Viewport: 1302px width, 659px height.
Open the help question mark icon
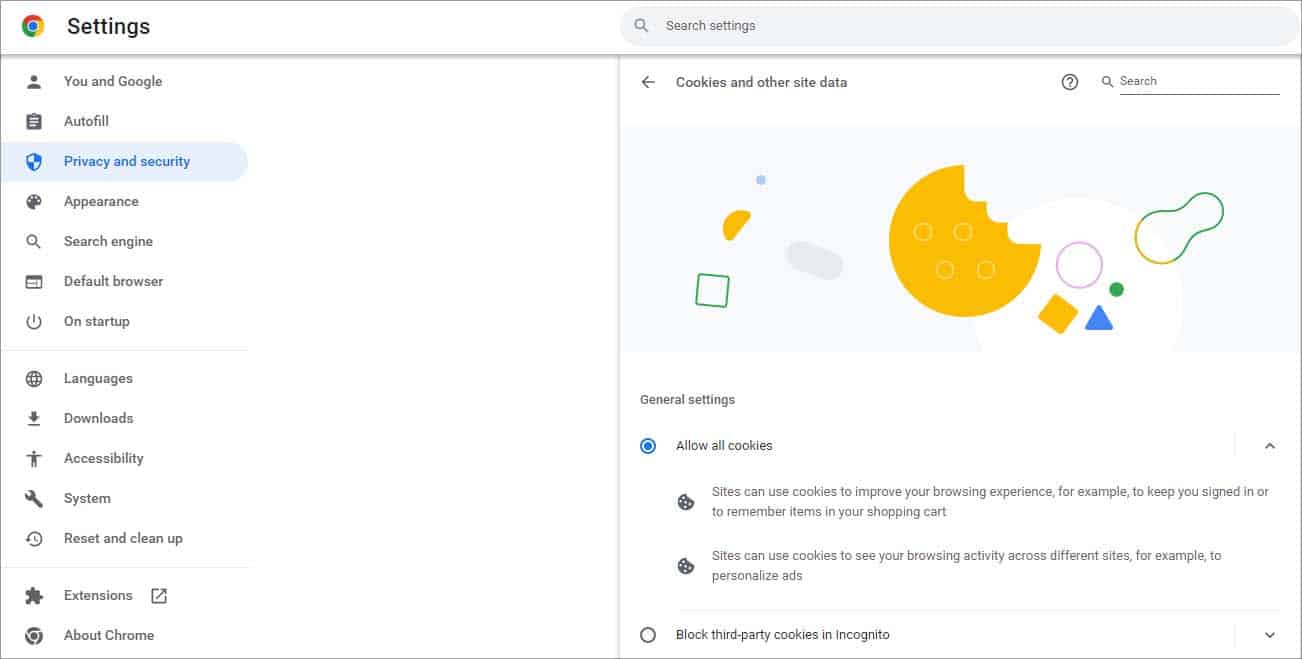[1070, 82]
